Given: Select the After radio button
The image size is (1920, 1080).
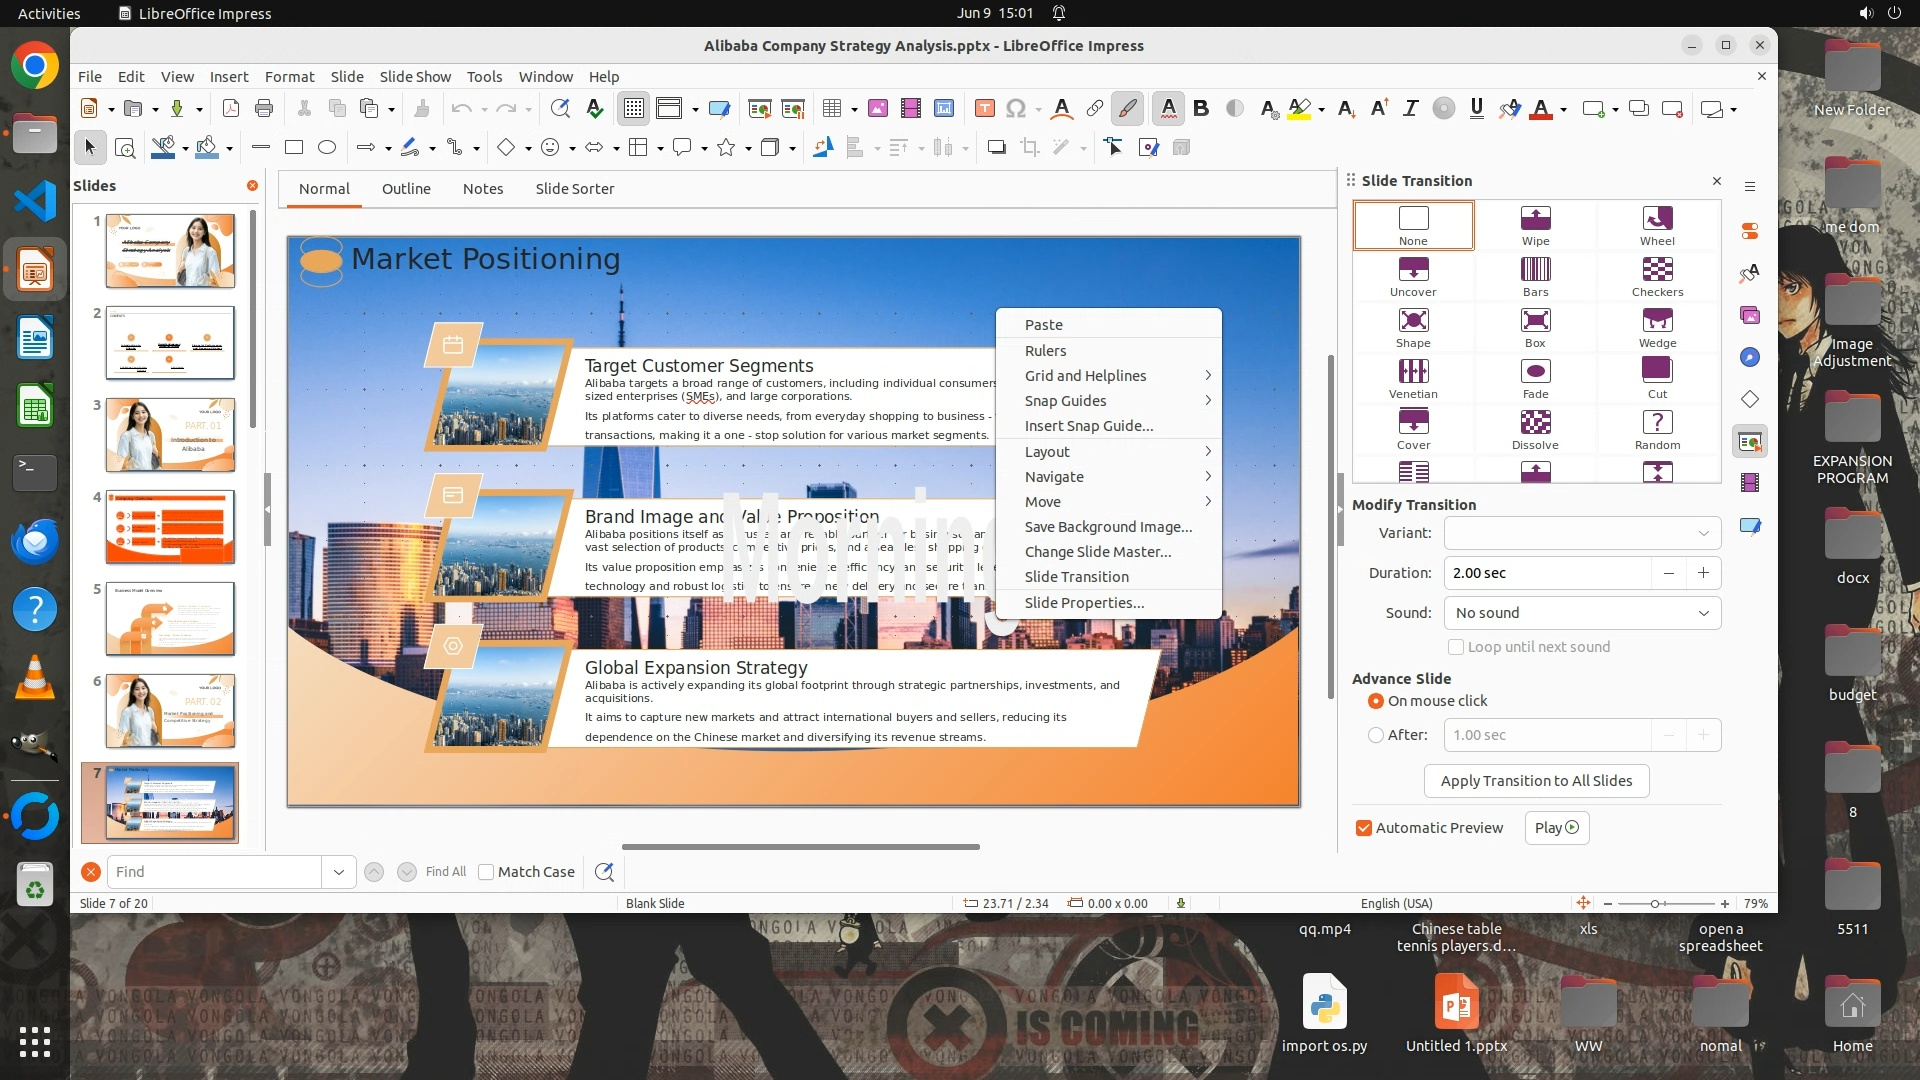Looking at the screenshot, I should [x=1376, y=735].
